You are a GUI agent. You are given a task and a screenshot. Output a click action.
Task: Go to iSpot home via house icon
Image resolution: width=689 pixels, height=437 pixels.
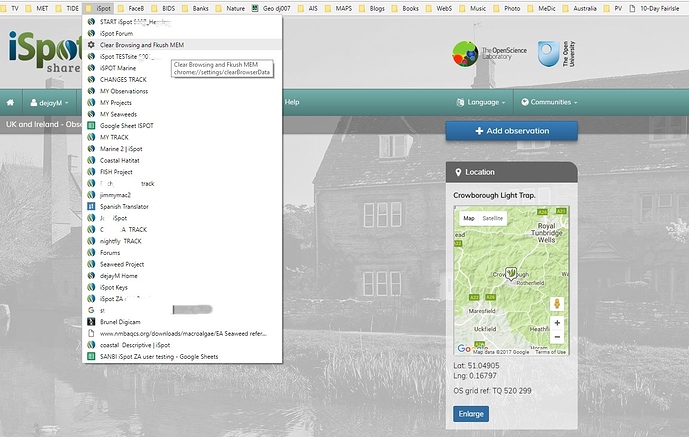pyautogui.click(x=10, y=102)
